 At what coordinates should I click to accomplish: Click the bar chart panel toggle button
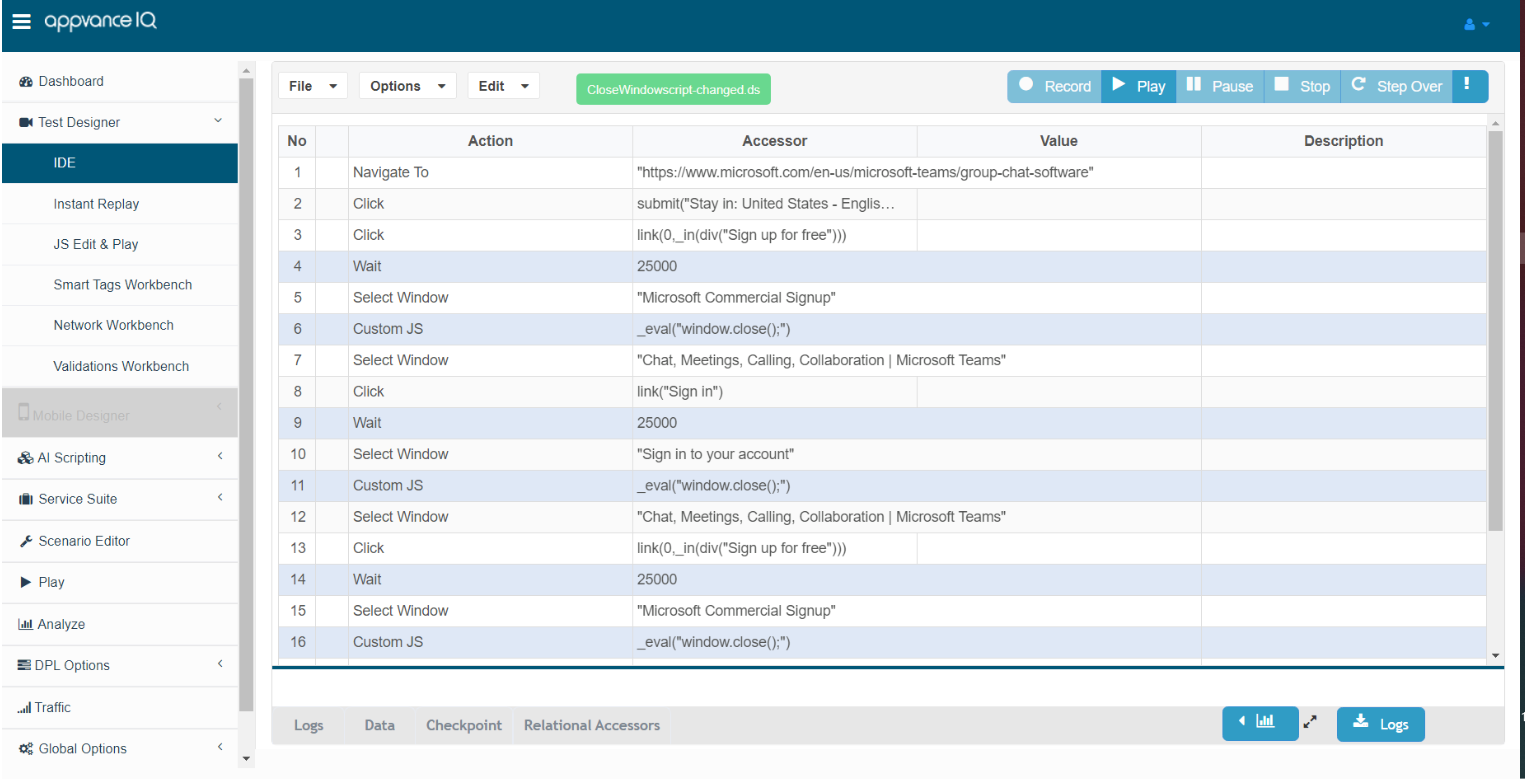pyautogui.click(x=1260, y=722)
